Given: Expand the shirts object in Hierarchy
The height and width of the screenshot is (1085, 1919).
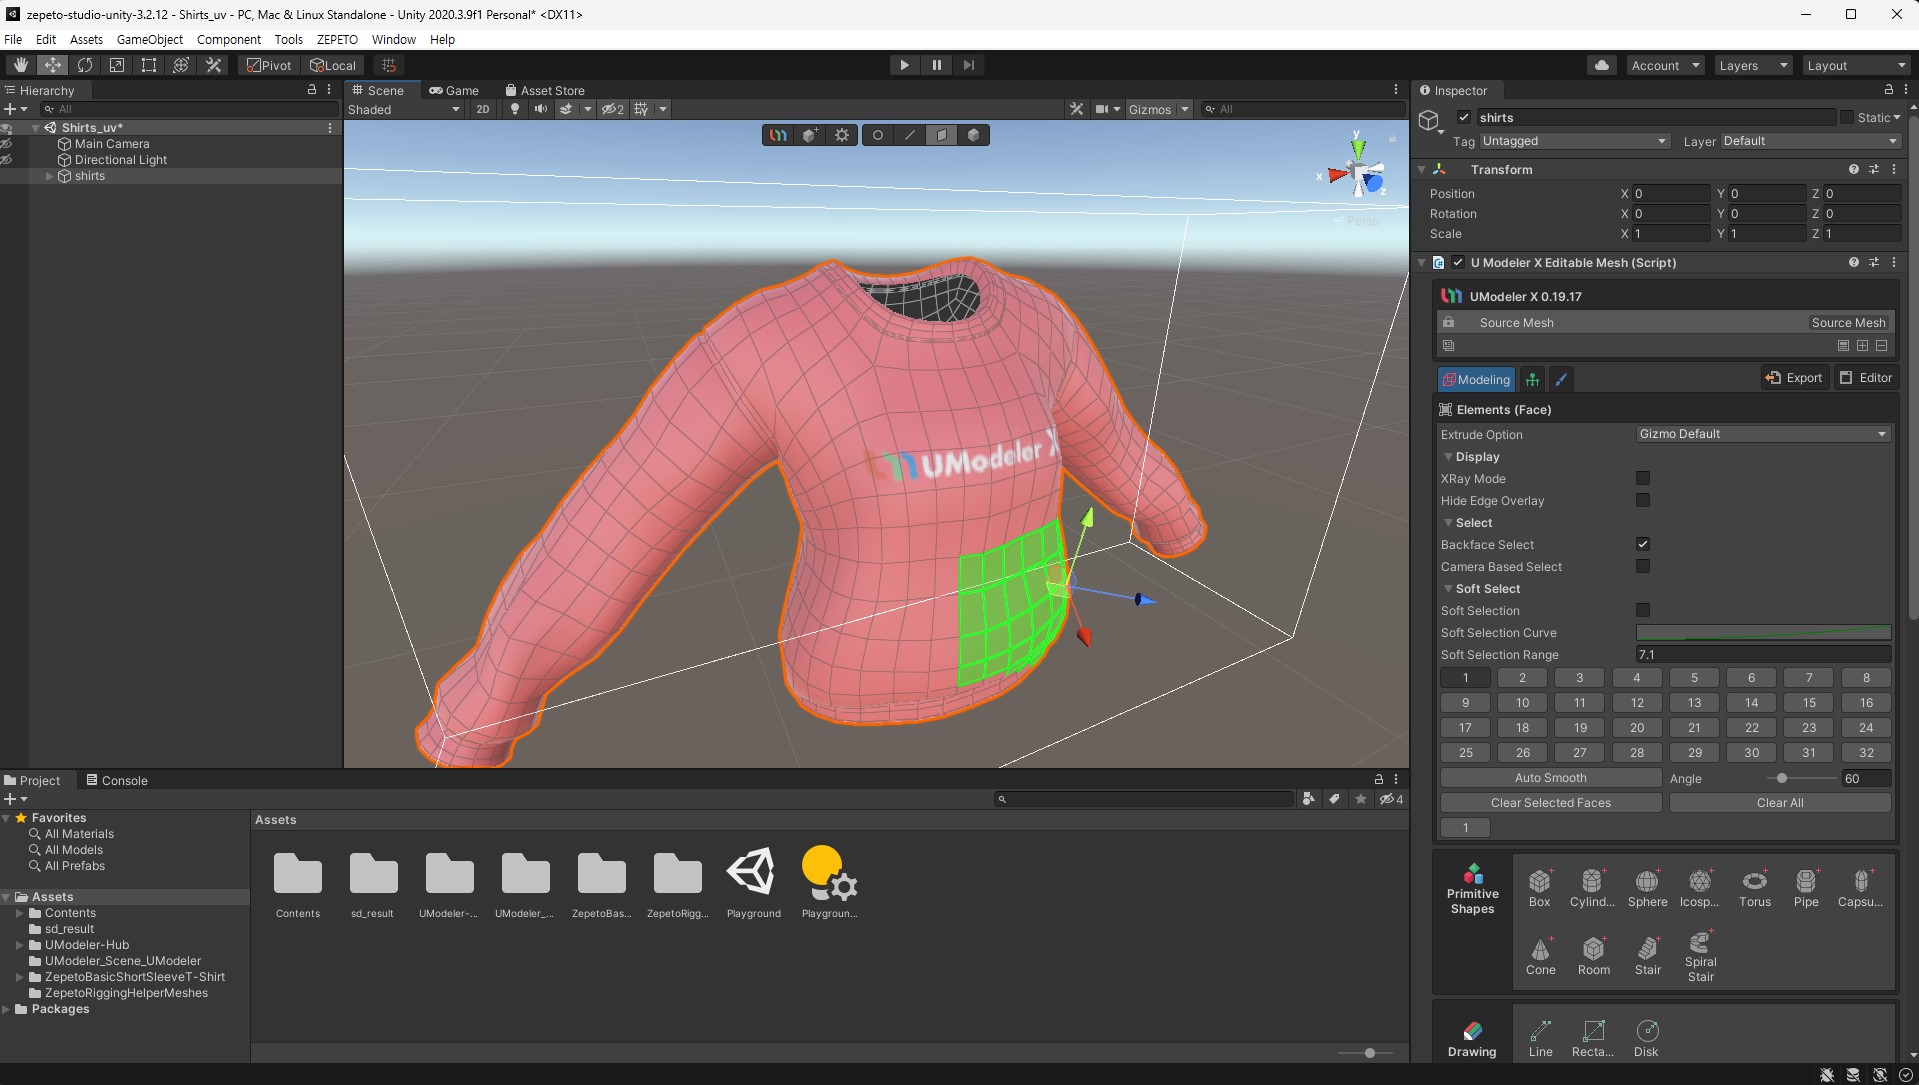Looking at the screenshot, I should click(49, 176).
